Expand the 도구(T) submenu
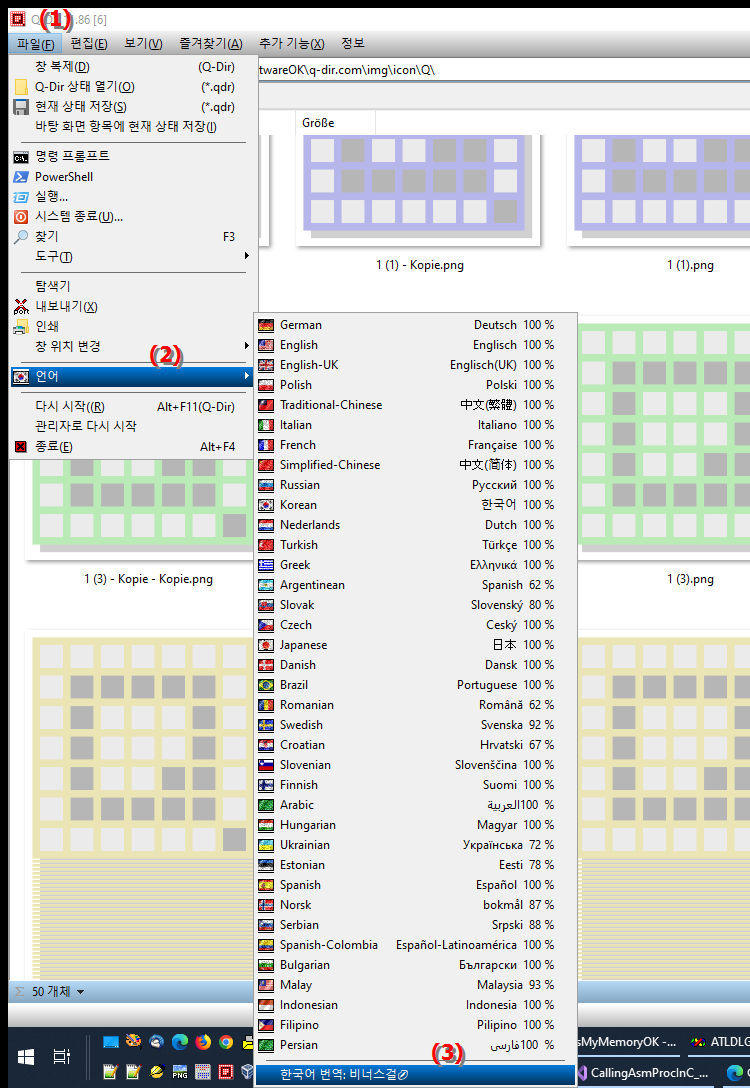 point(134,257)
